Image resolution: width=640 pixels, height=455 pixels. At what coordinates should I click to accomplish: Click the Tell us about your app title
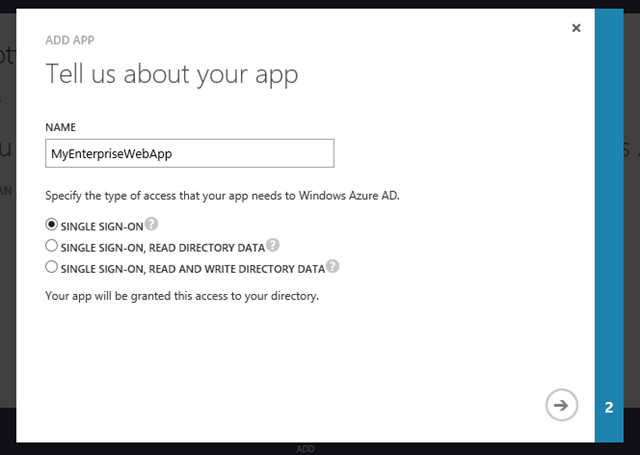point(172,75)
